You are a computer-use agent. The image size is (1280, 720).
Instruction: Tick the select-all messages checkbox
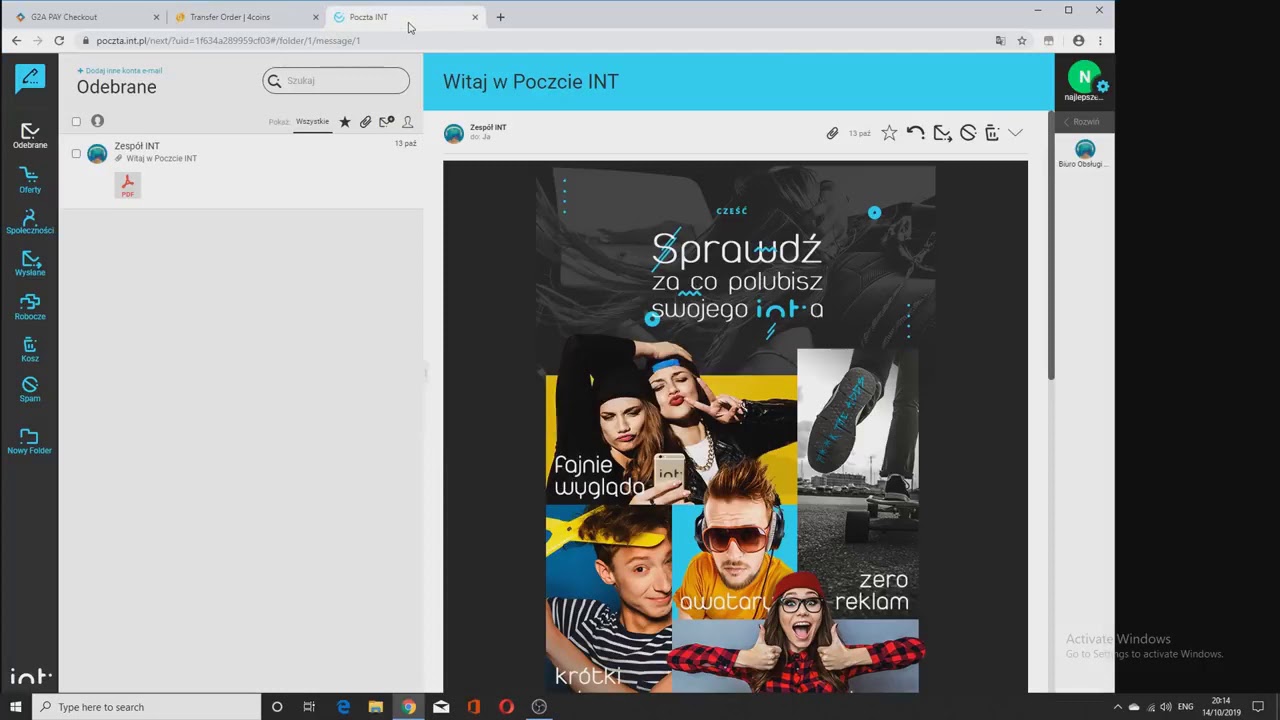(76, 122)
